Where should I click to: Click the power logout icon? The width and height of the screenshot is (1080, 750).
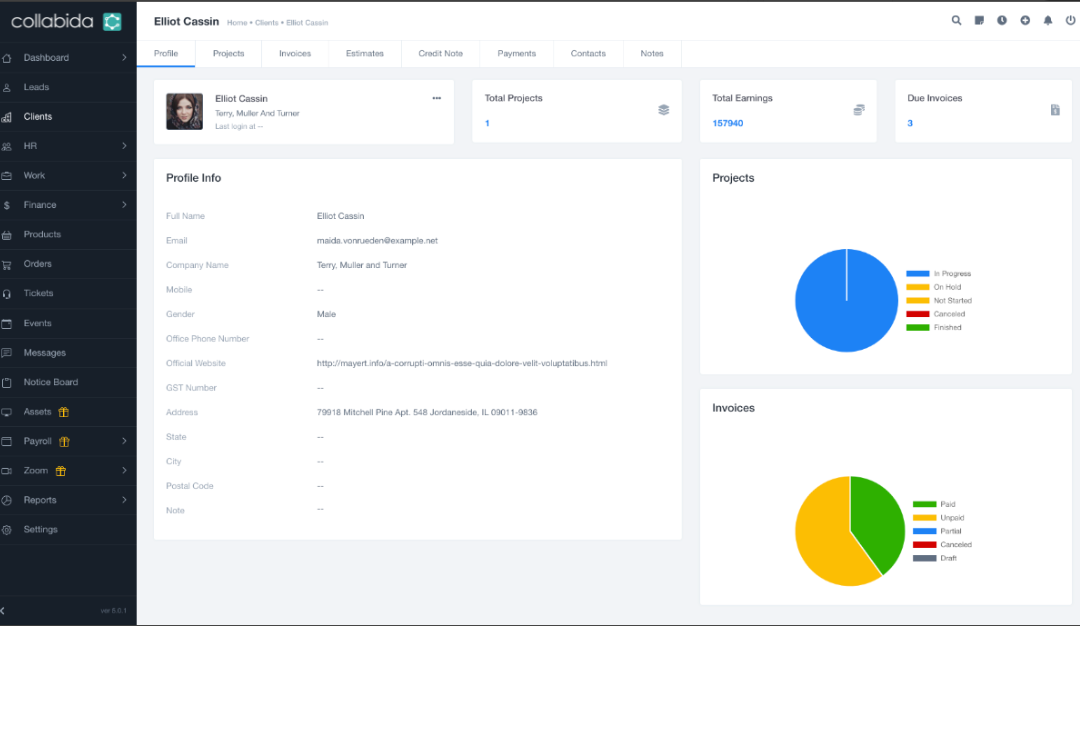pos(1070,20)
